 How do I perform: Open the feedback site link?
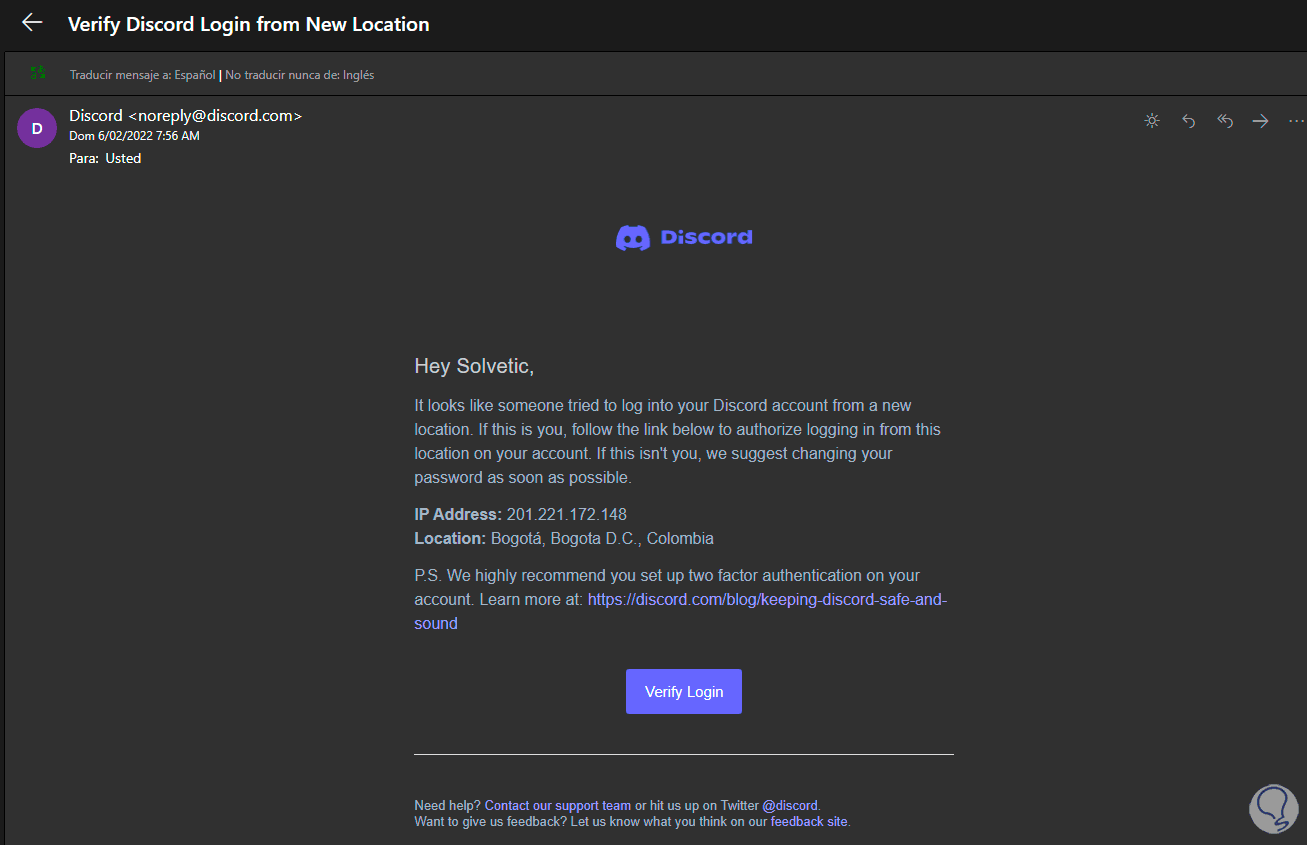click(808, 822)
